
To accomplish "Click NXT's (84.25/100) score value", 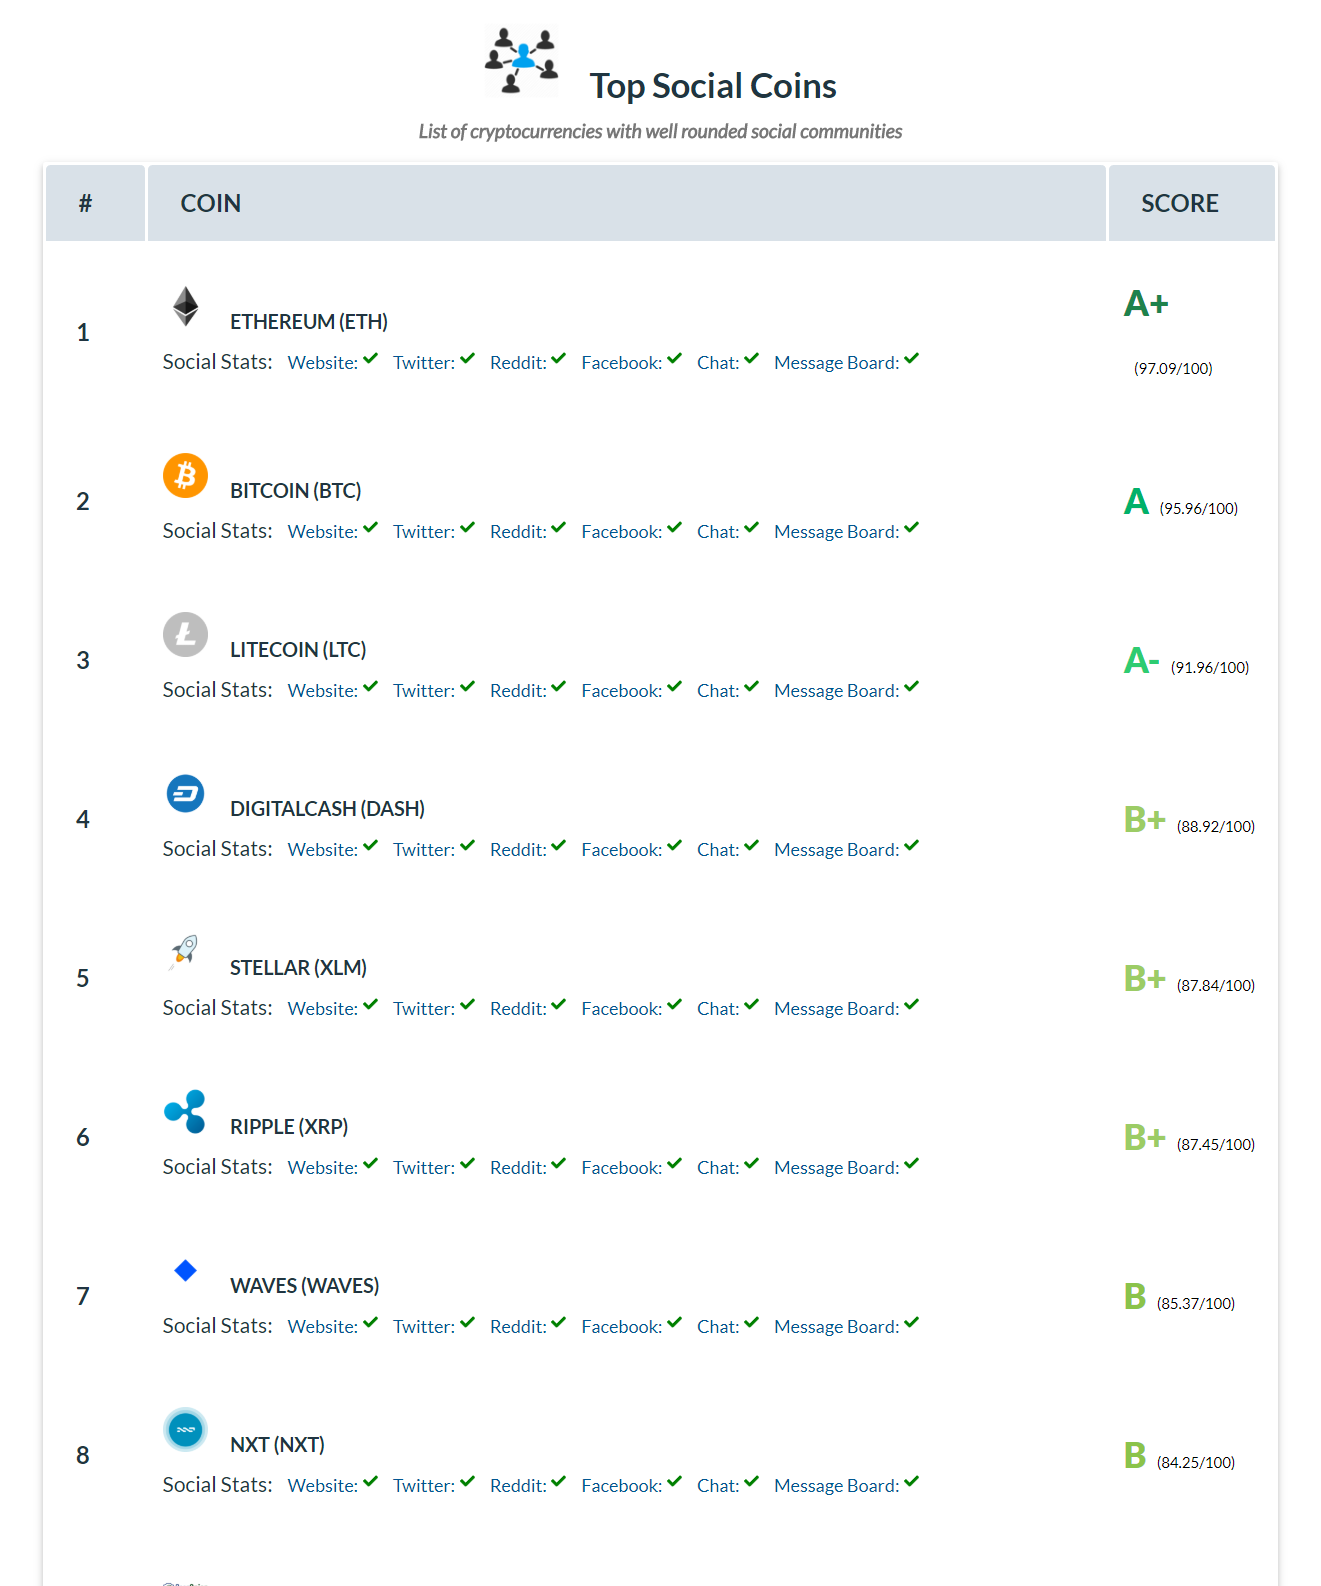I will [1196, 1463].
